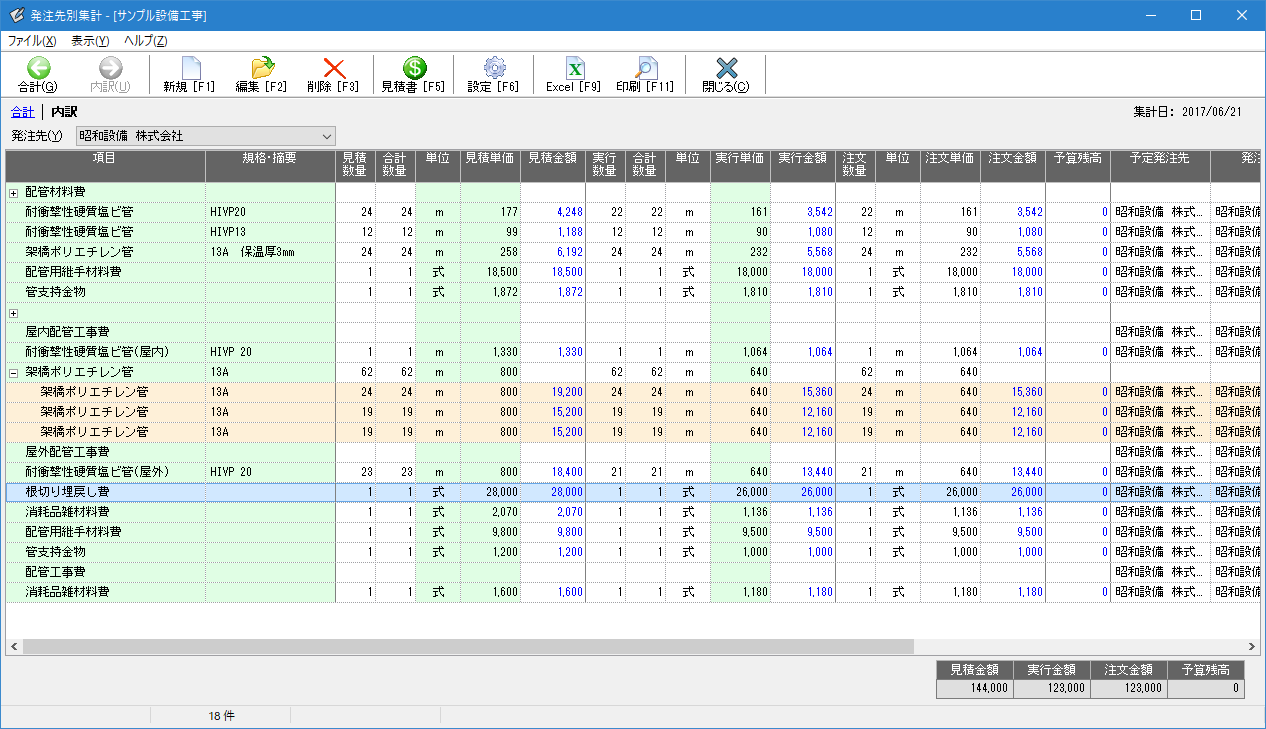Click the 18 件 status bar count

(221, 716)
